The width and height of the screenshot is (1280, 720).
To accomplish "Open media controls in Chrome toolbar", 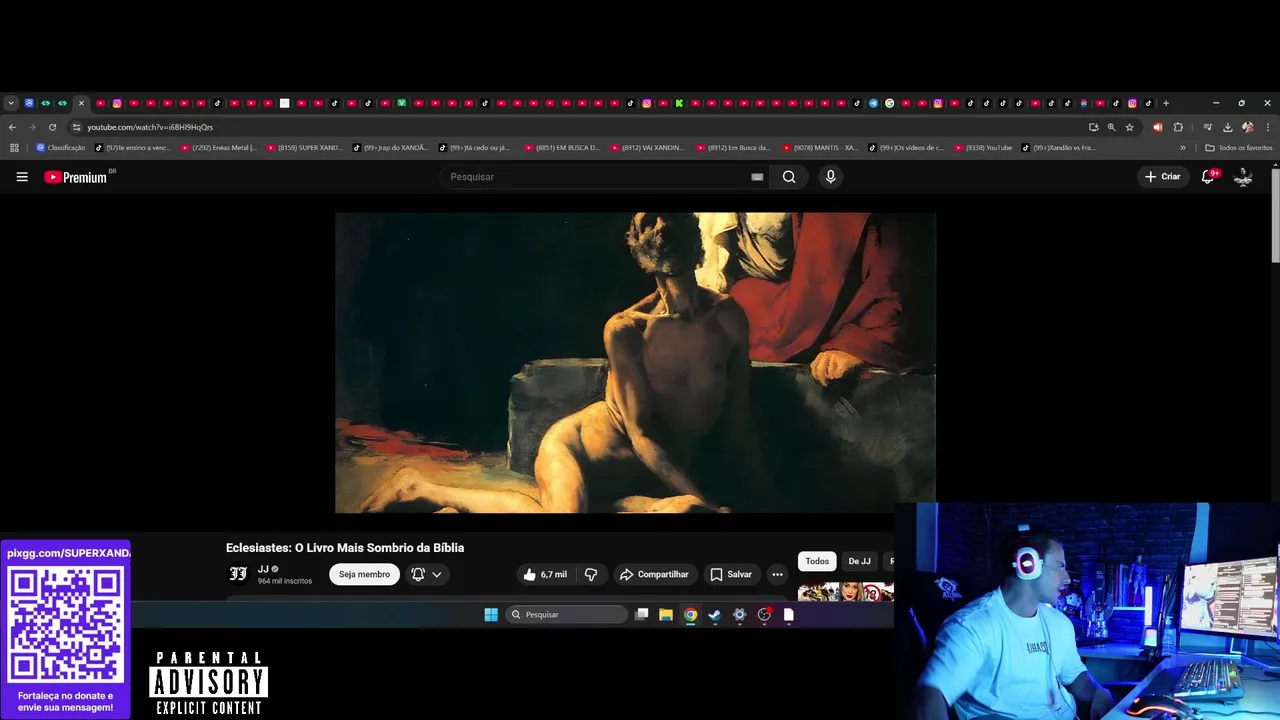I will tap(1208, 127).
